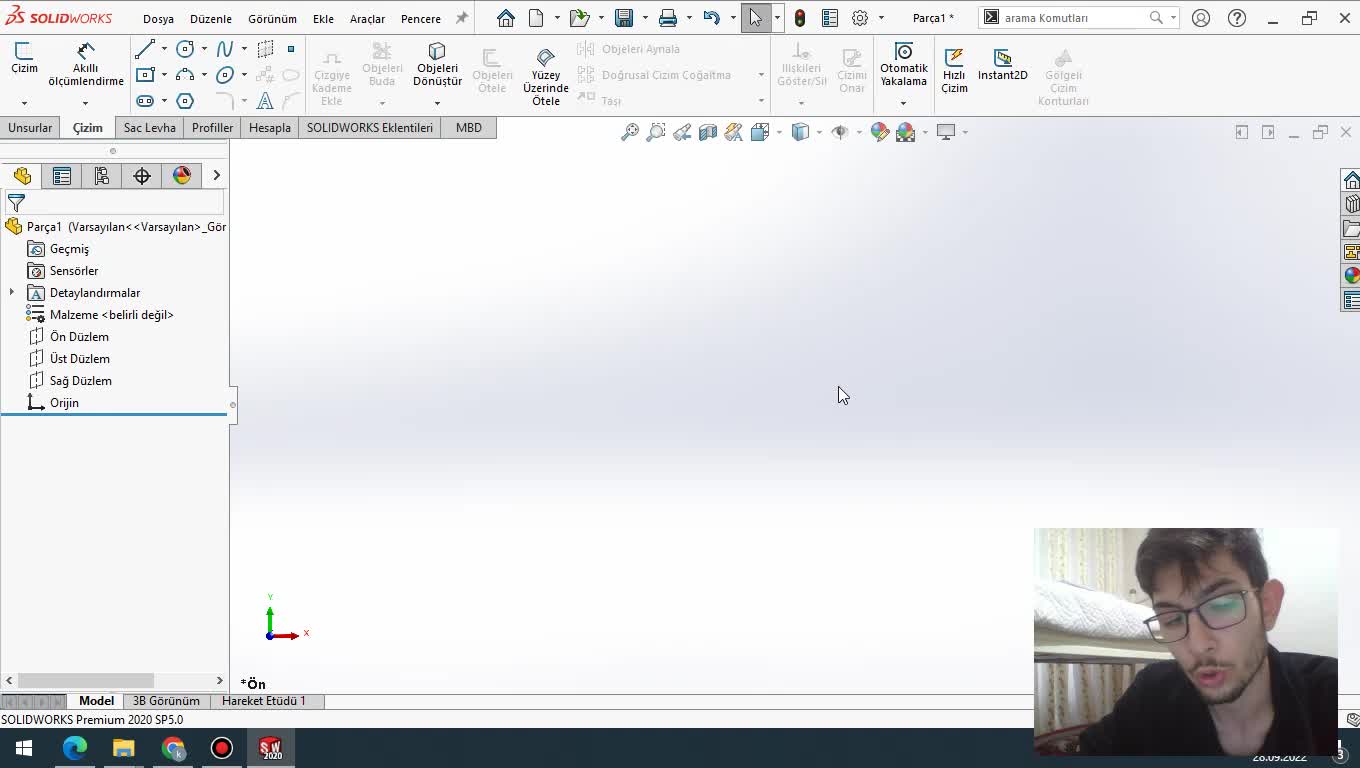Switch to the Sac Levha tab
The height and width of the screenshot is (768, 1360).
(x=149, y=128)
